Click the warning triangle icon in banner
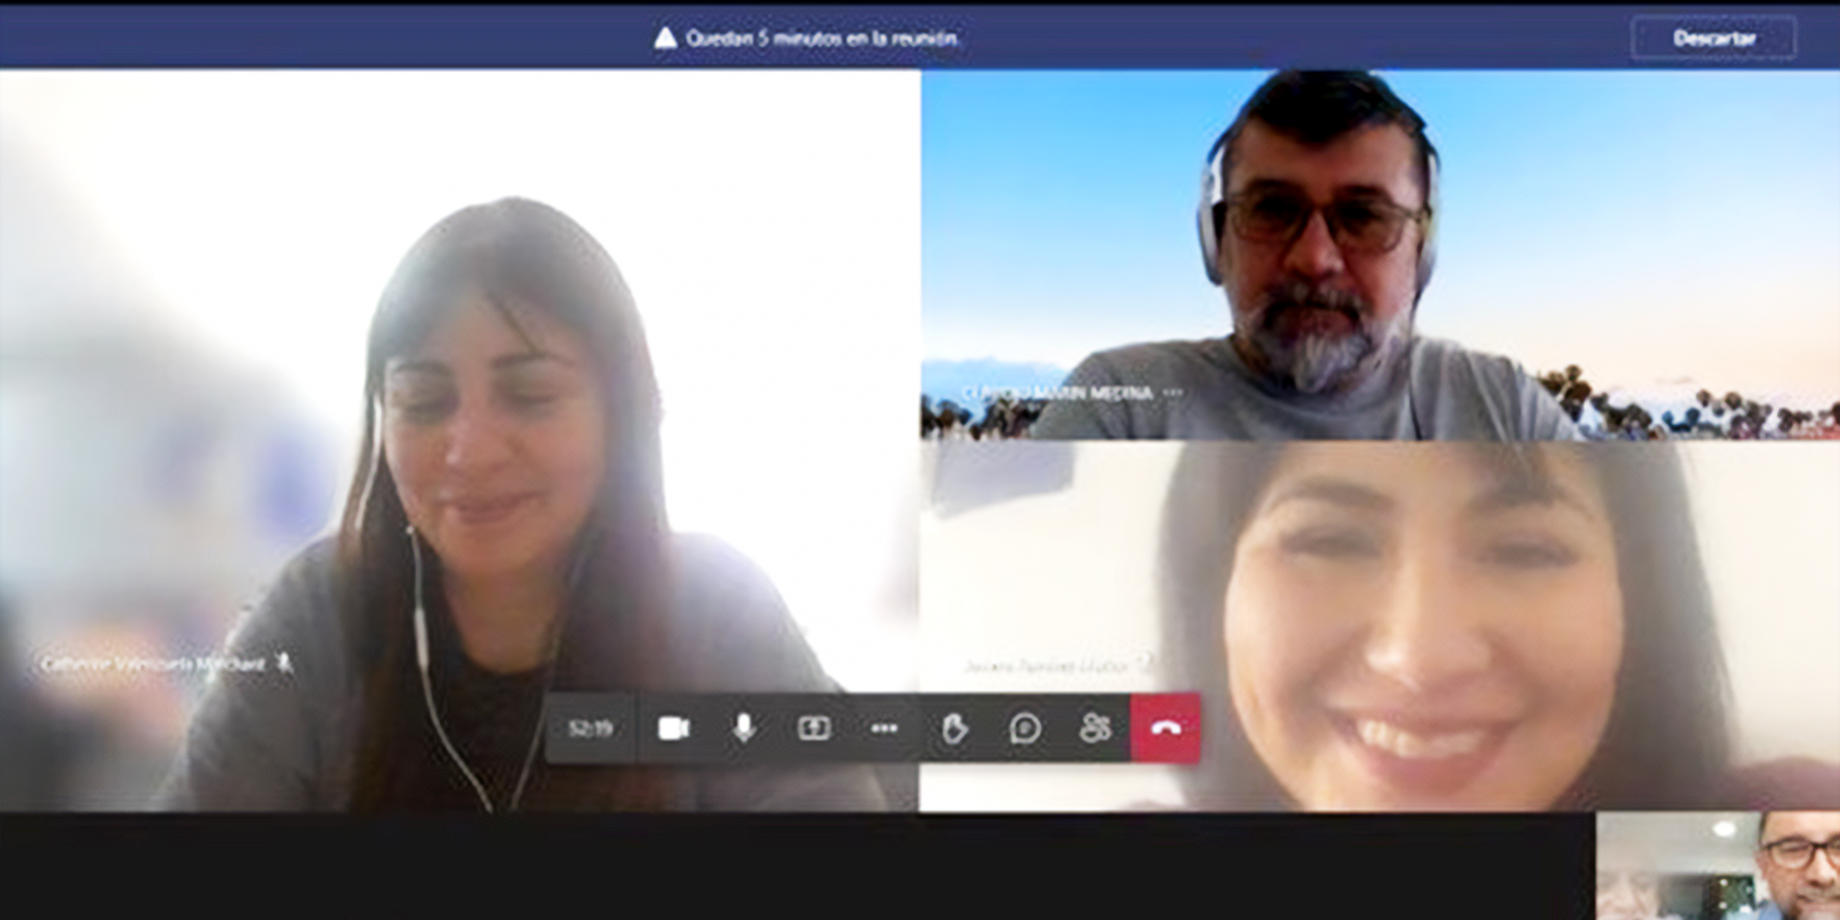The width and height of the screenshot is (1840, 920). click(666, 39)
